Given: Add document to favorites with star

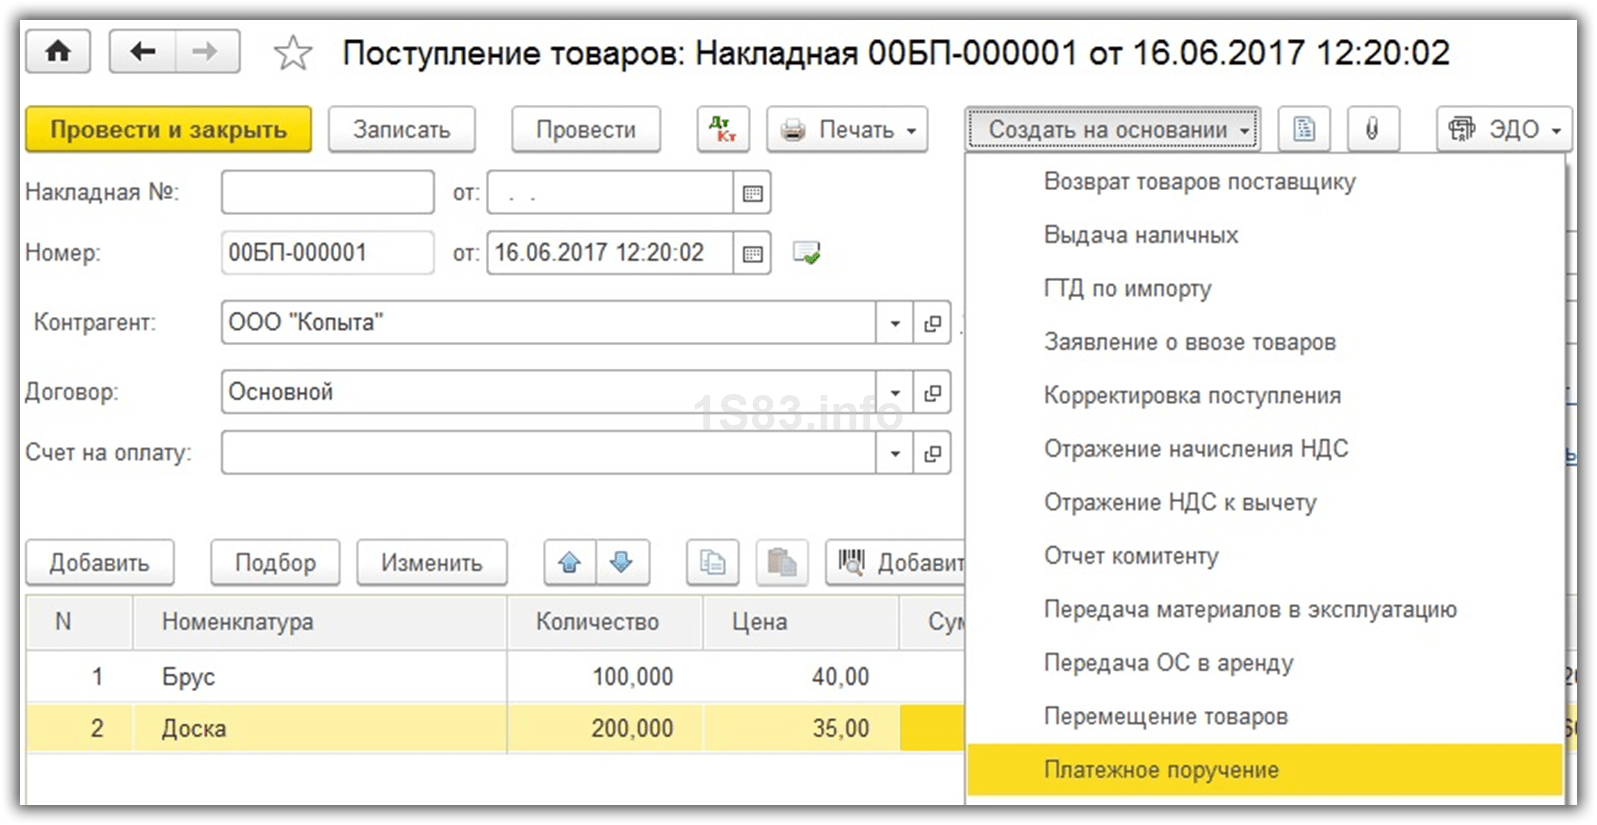Looking at the screenshot, I should [x=293, y=53].
